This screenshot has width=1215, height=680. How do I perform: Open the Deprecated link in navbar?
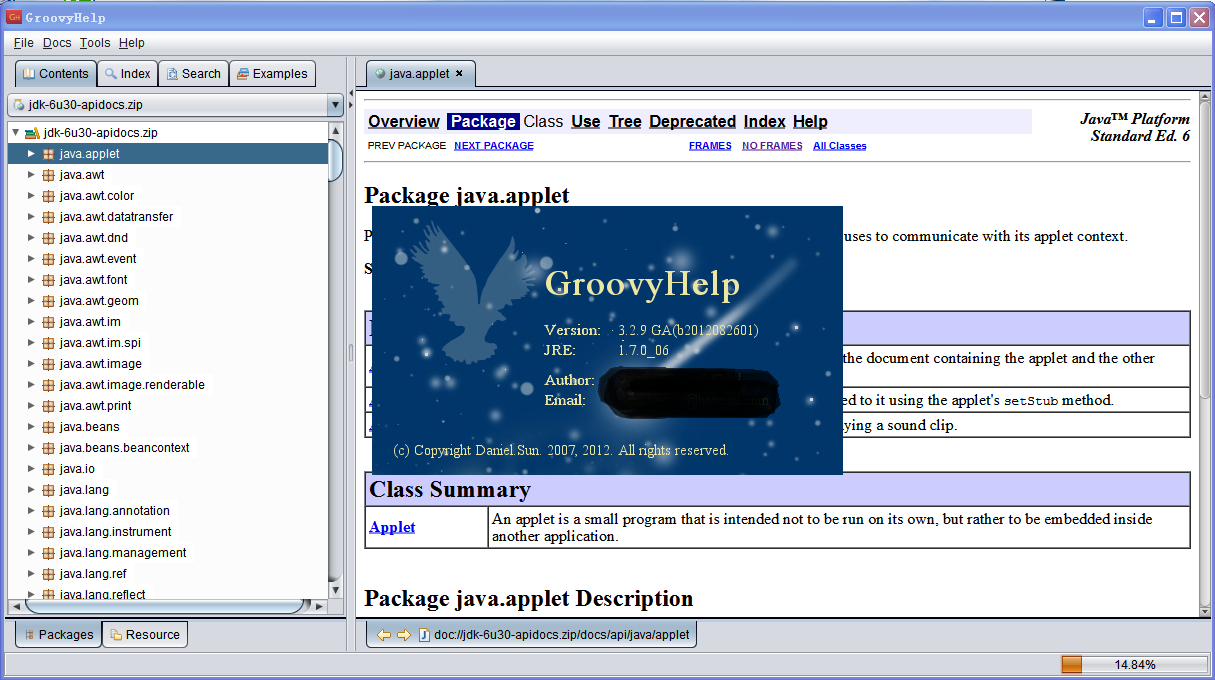tap(692, 121)
